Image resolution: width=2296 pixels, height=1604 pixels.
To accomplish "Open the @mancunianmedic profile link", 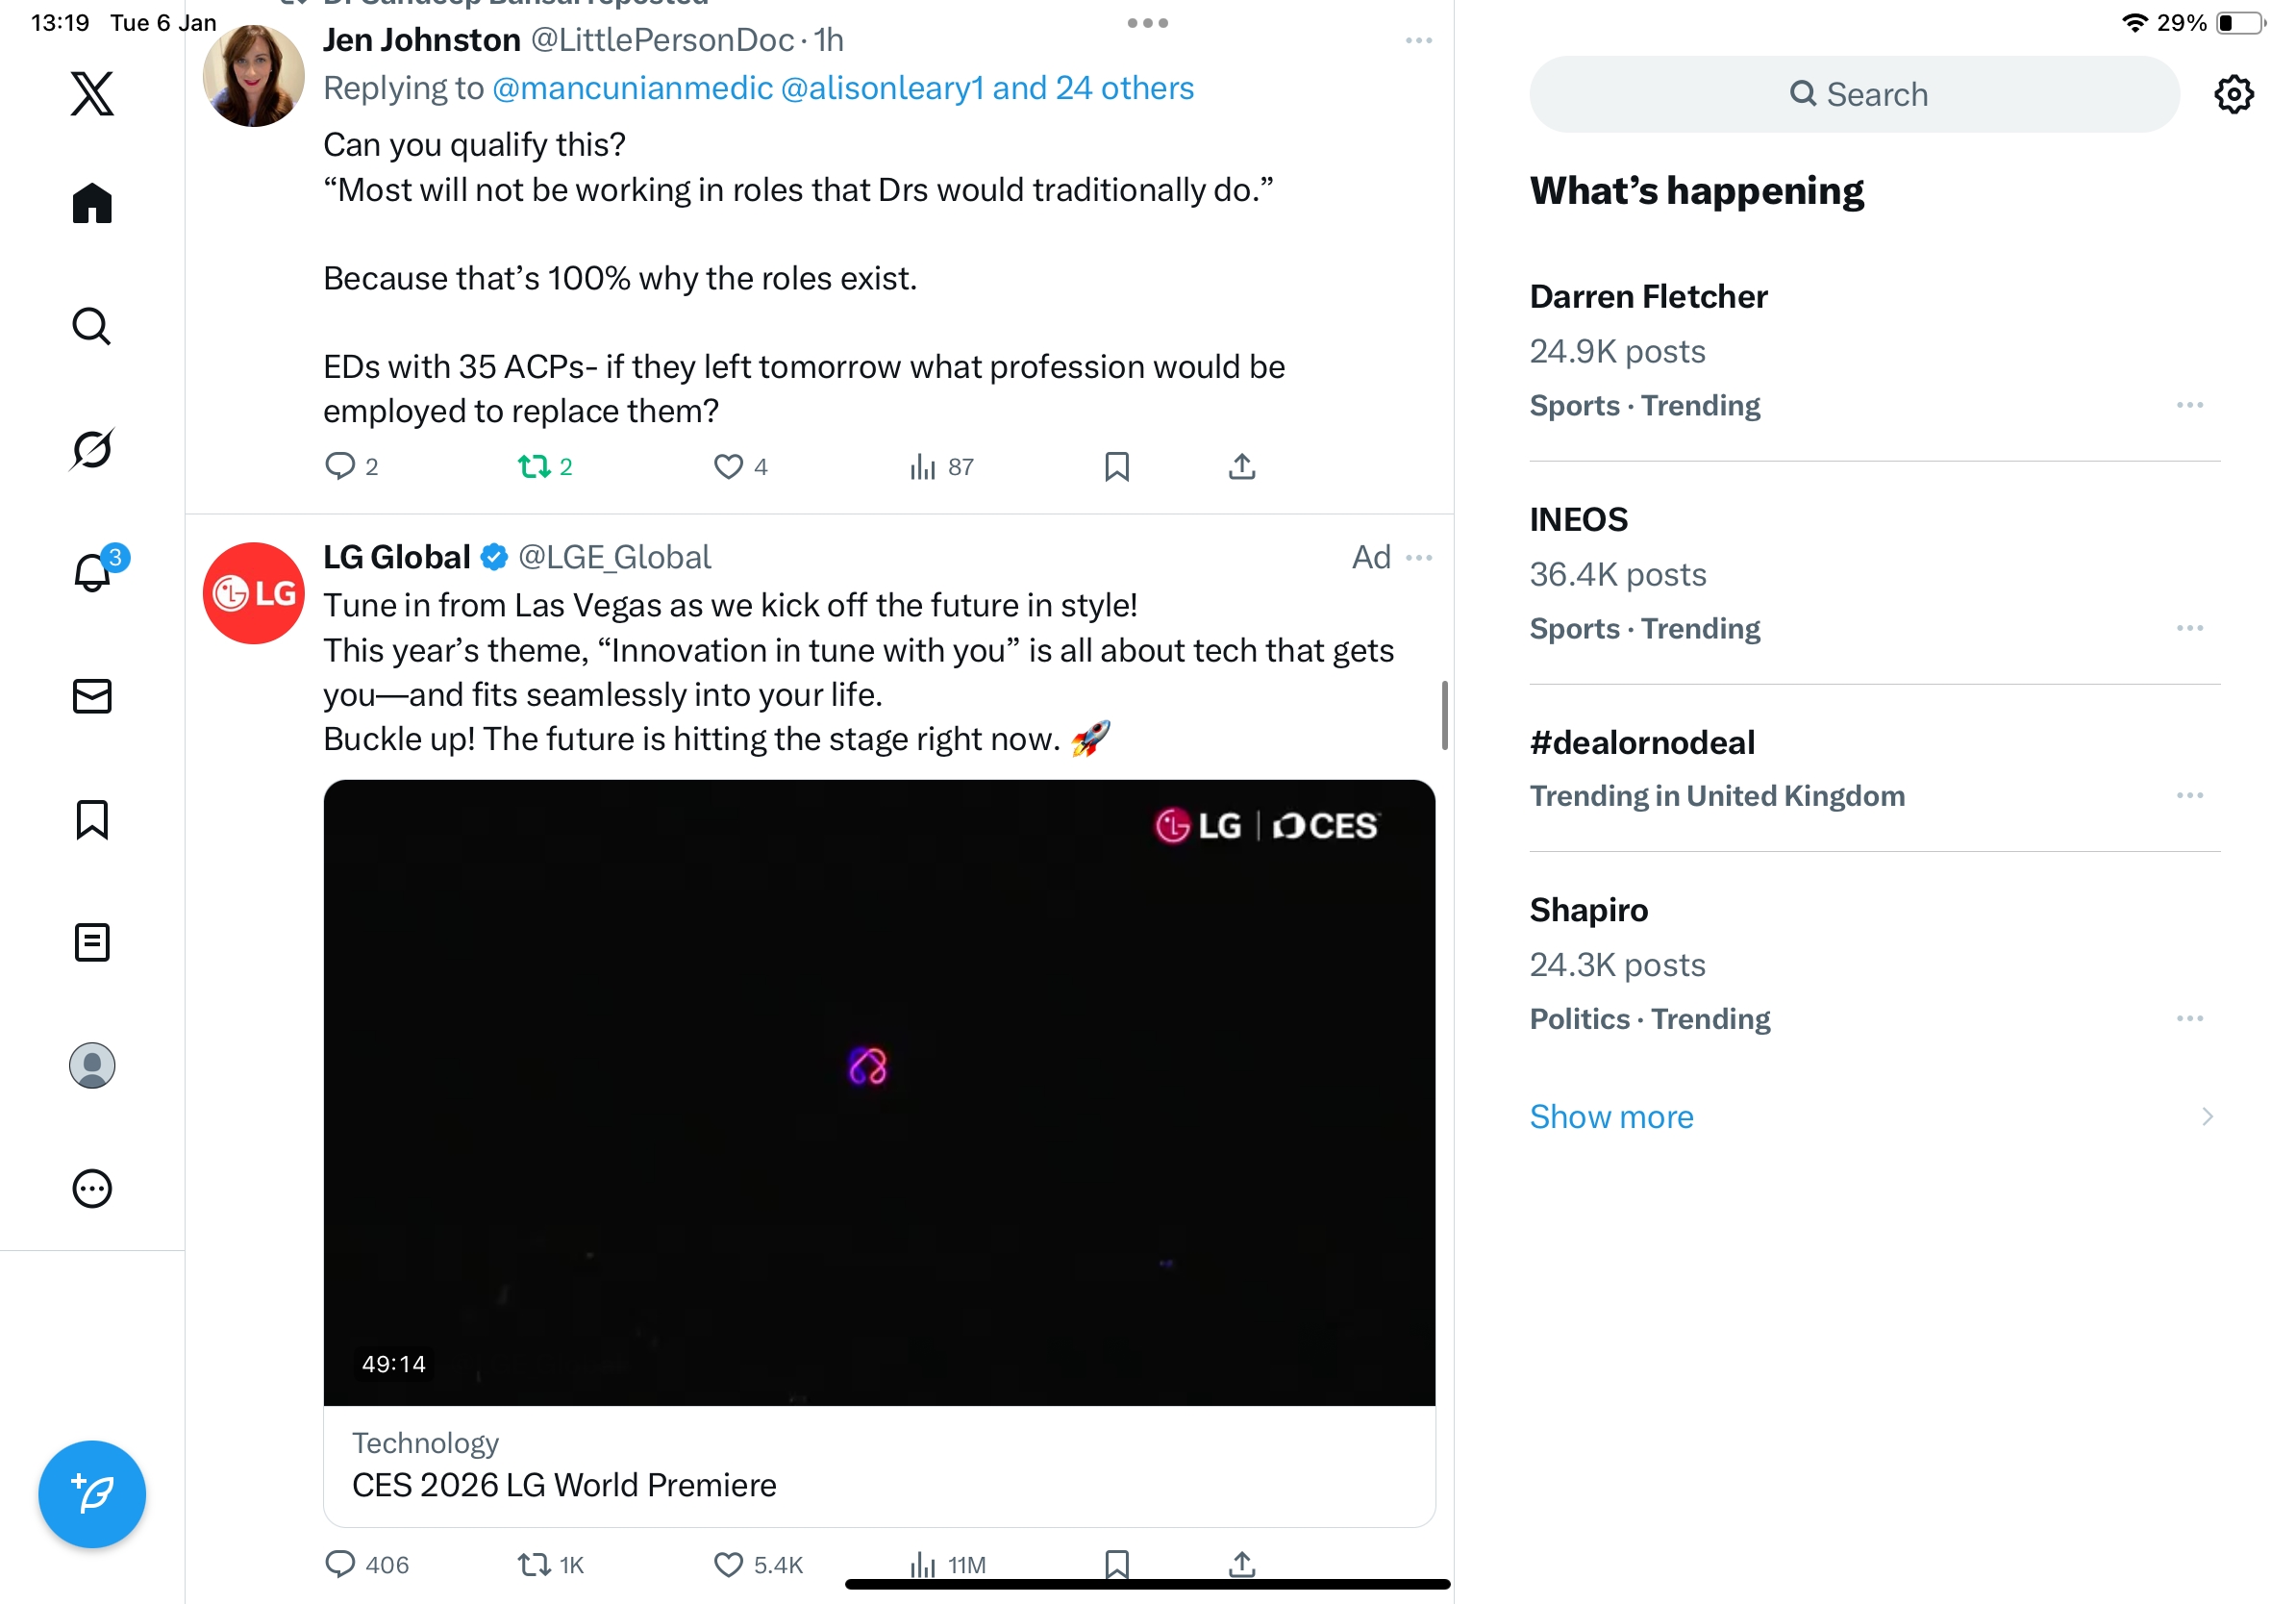I will [633, 89].
